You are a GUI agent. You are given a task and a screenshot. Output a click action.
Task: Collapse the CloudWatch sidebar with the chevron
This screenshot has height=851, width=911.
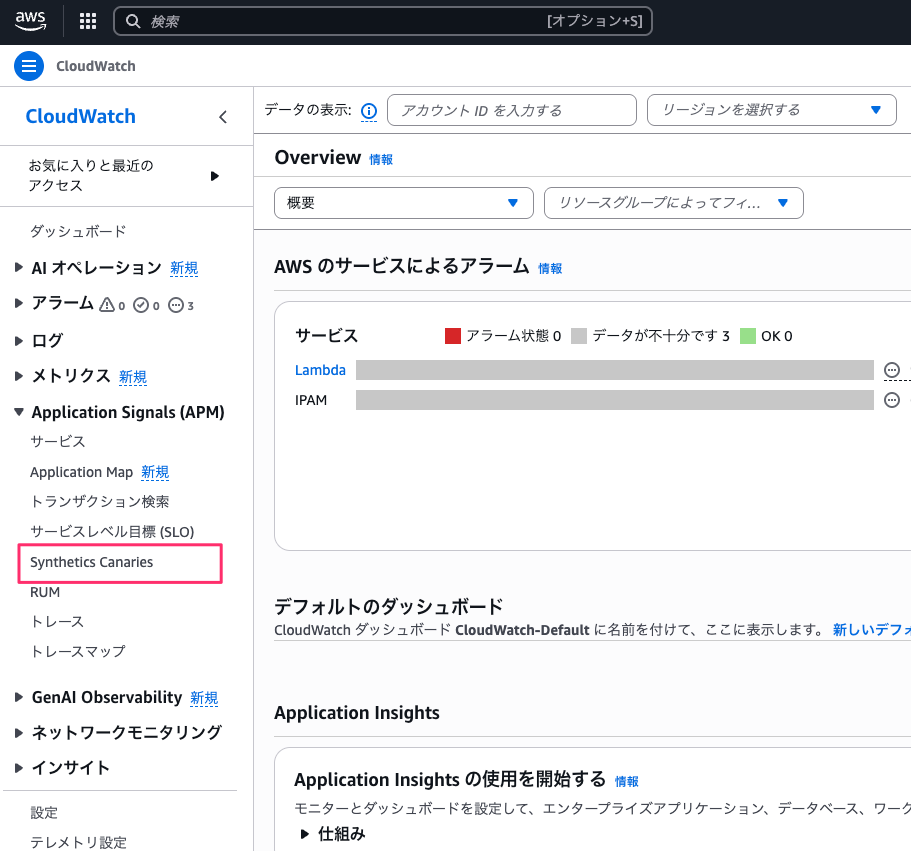[x=223, y=117]
